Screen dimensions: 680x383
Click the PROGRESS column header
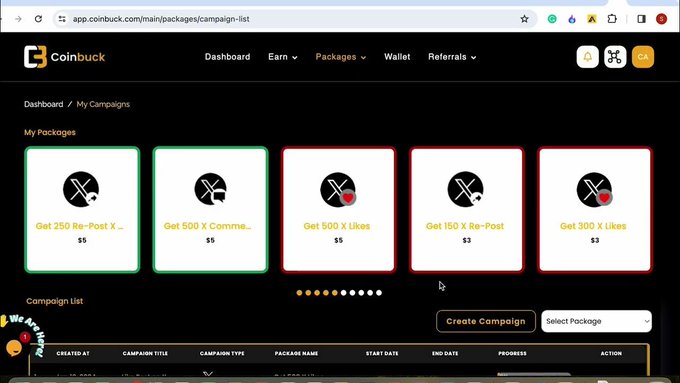click(512, 354)
